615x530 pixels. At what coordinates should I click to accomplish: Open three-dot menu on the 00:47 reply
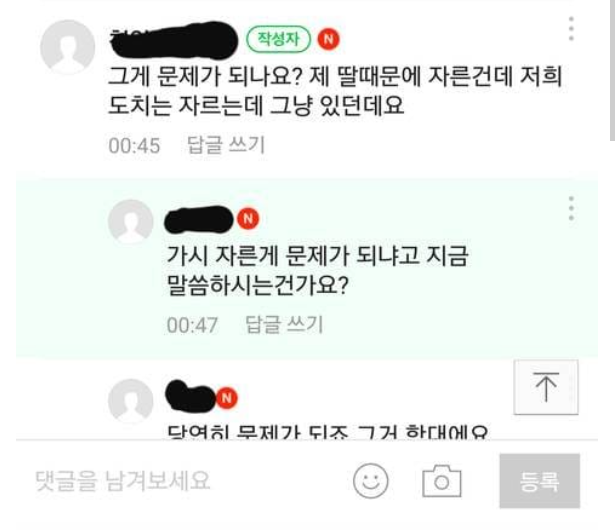point(571,208)
